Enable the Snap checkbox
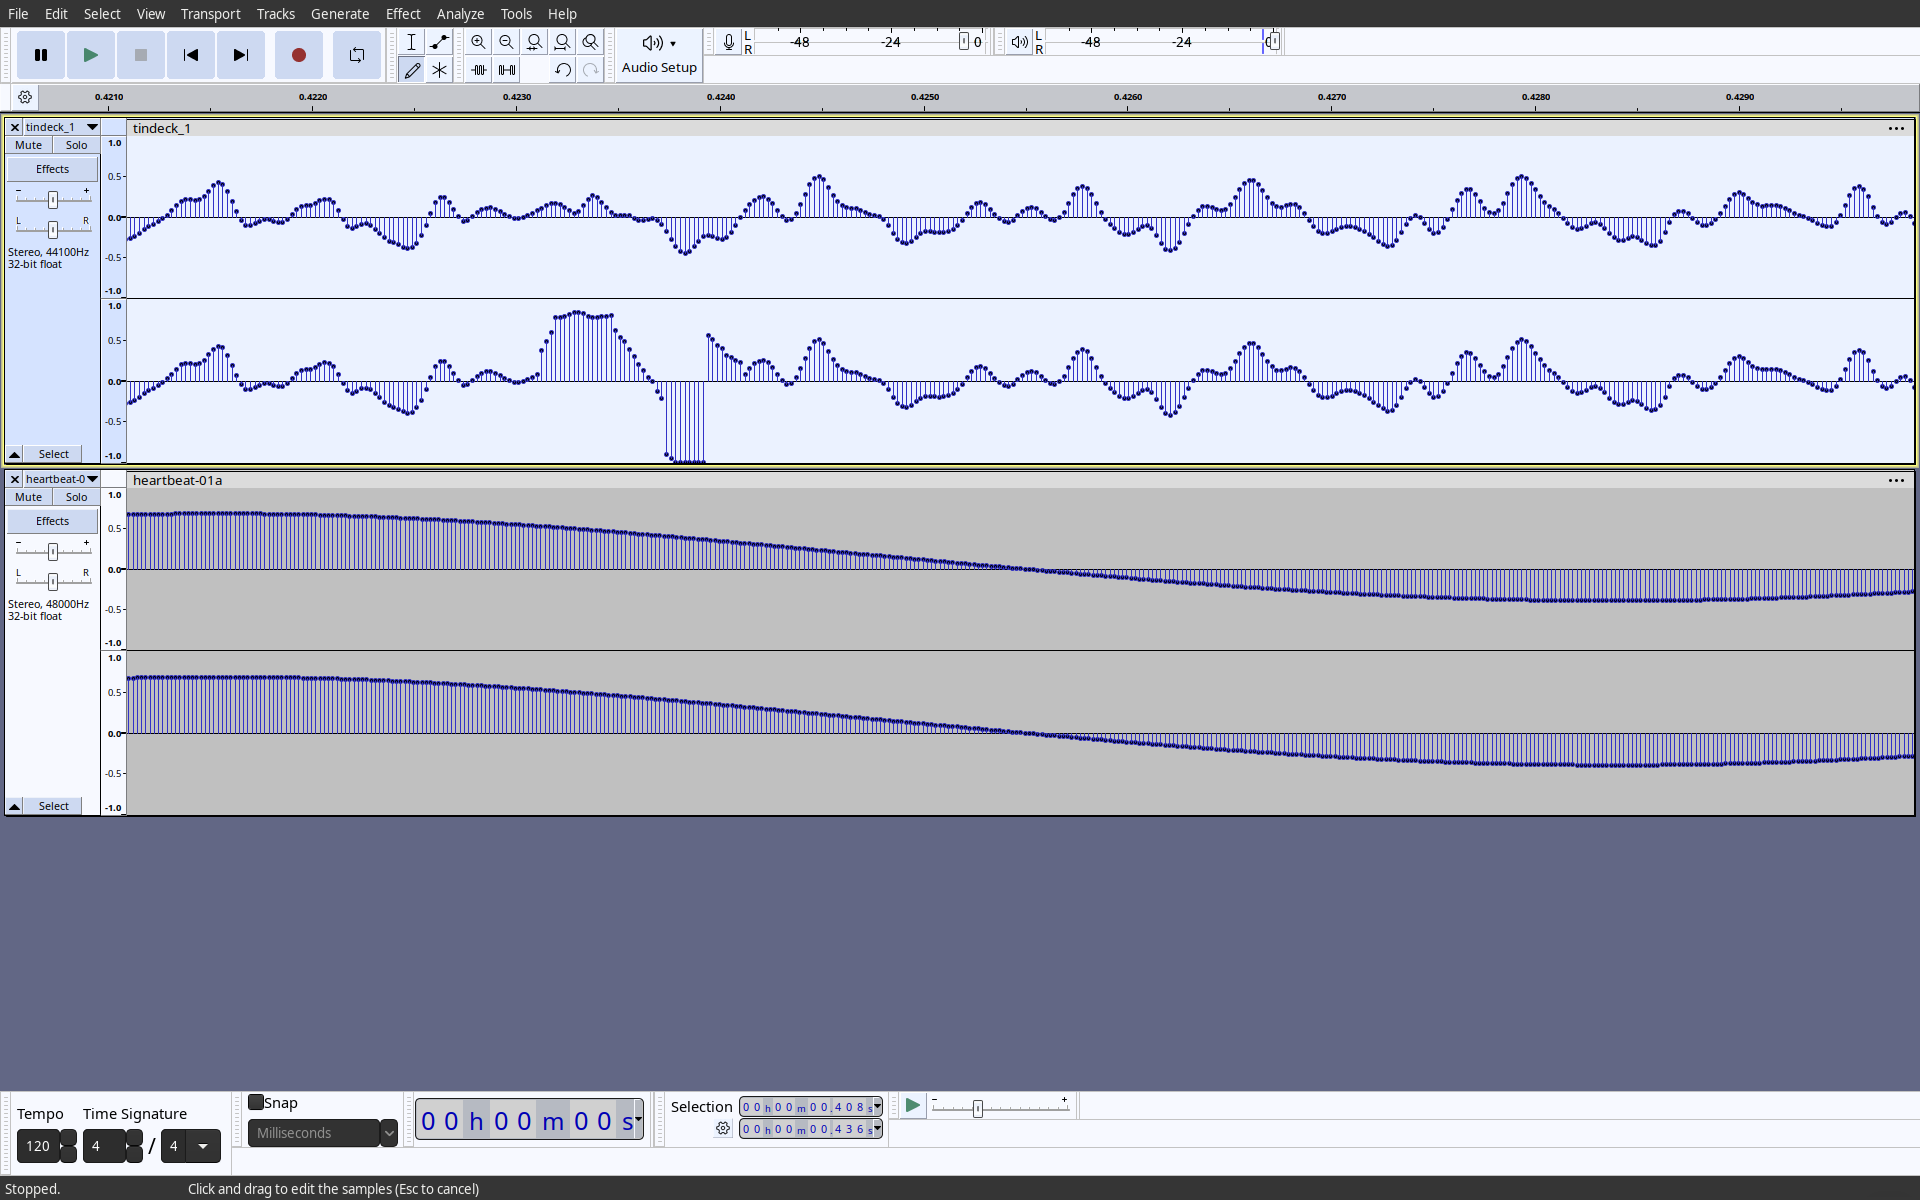This screenshot has width=1920, height=1200. point(256,1102)
